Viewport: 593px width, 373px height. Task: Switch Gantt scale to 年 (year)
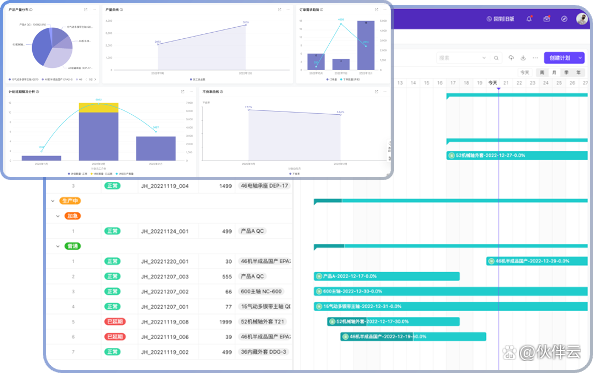(578, 72)
